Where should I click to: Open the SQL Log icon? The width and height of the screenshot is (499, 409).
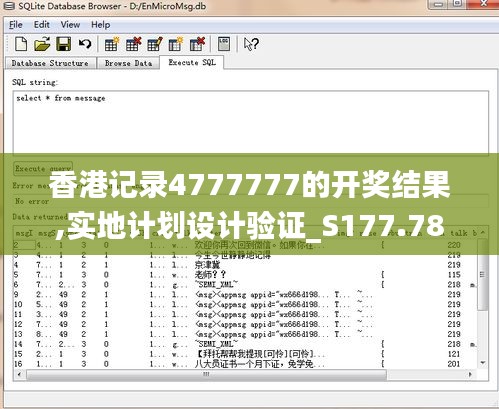tap(224, 44)
